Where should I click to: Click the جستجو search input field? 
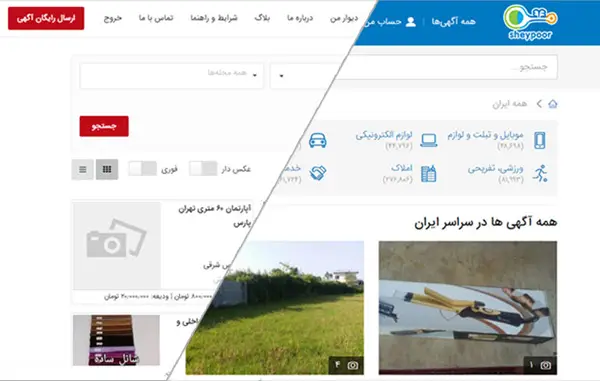point(446,67)
